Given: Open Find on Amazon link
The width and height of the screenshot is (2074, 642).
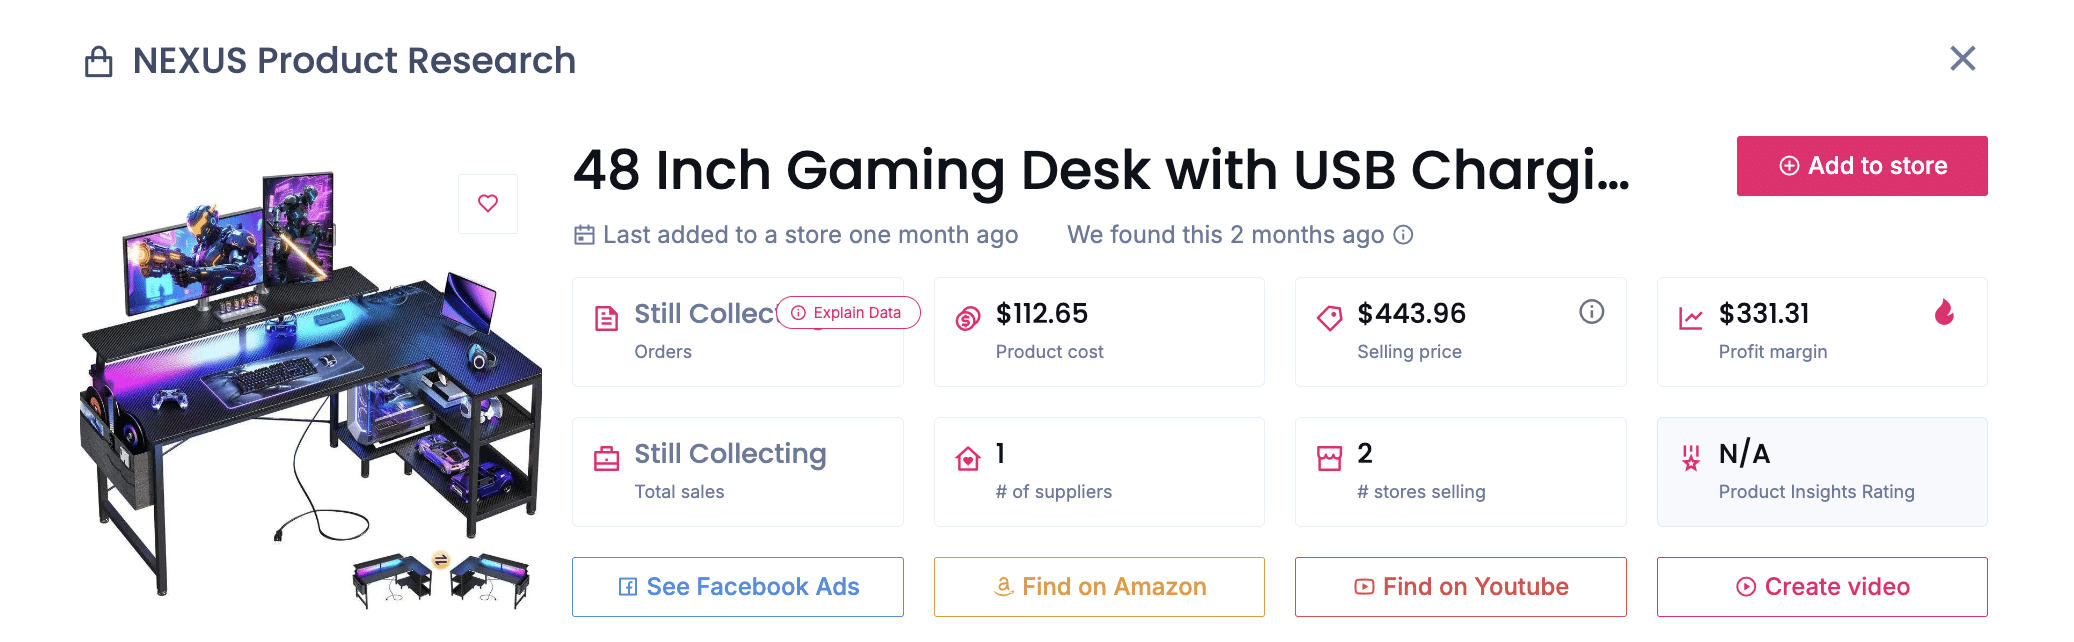Looking at the screenshot, I should click(1099, 587).
